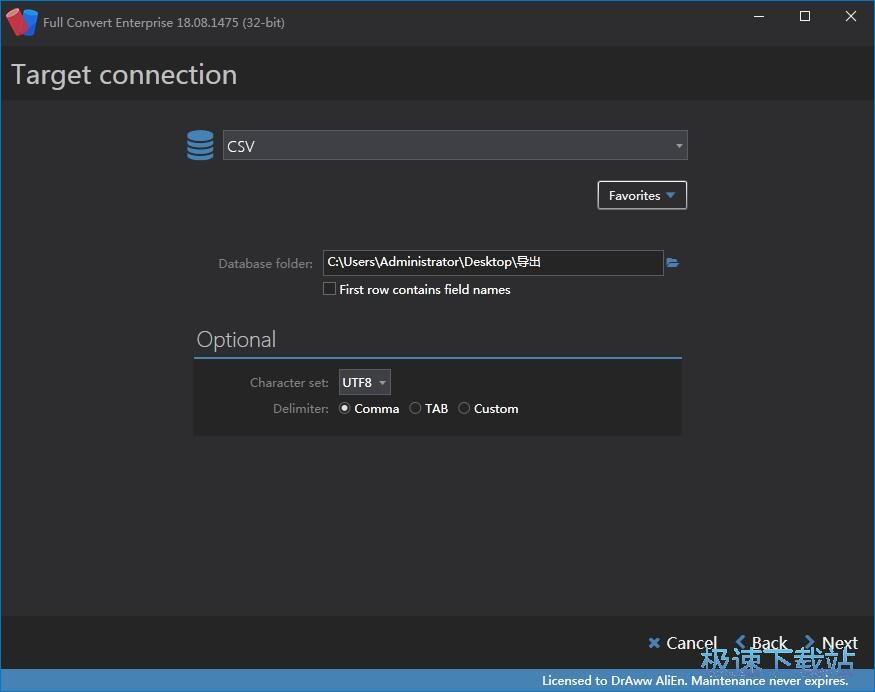
Task: Click the Cancel button
Action: coord(683,643)
